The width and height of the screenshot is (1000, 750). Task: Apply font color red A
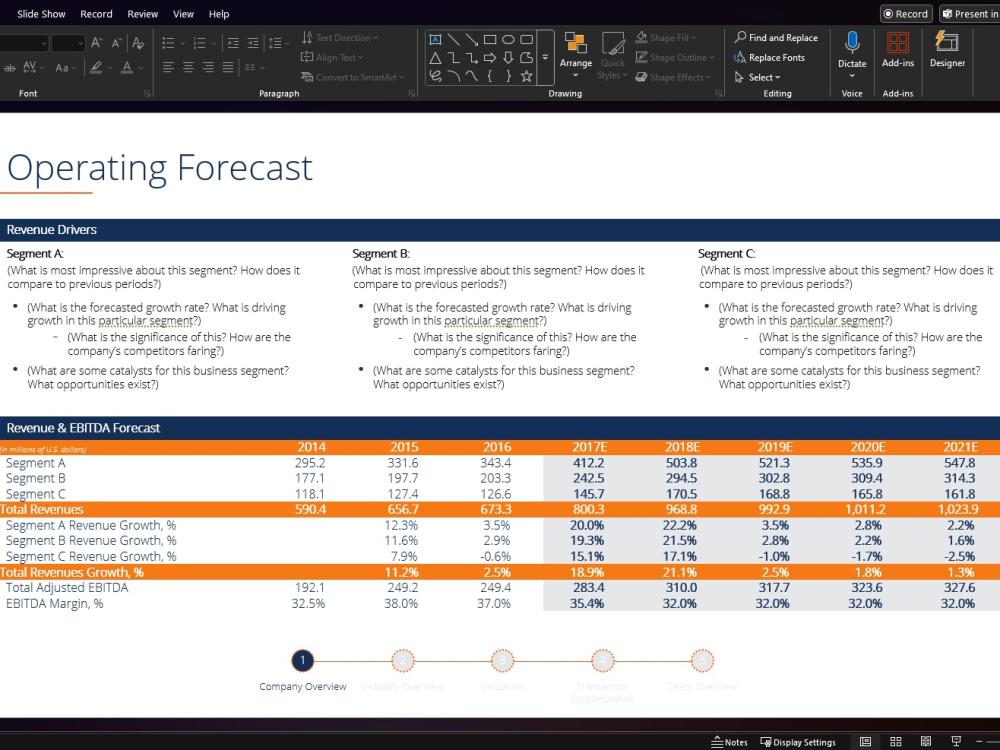pyautogui.click(x=127, y=68)
